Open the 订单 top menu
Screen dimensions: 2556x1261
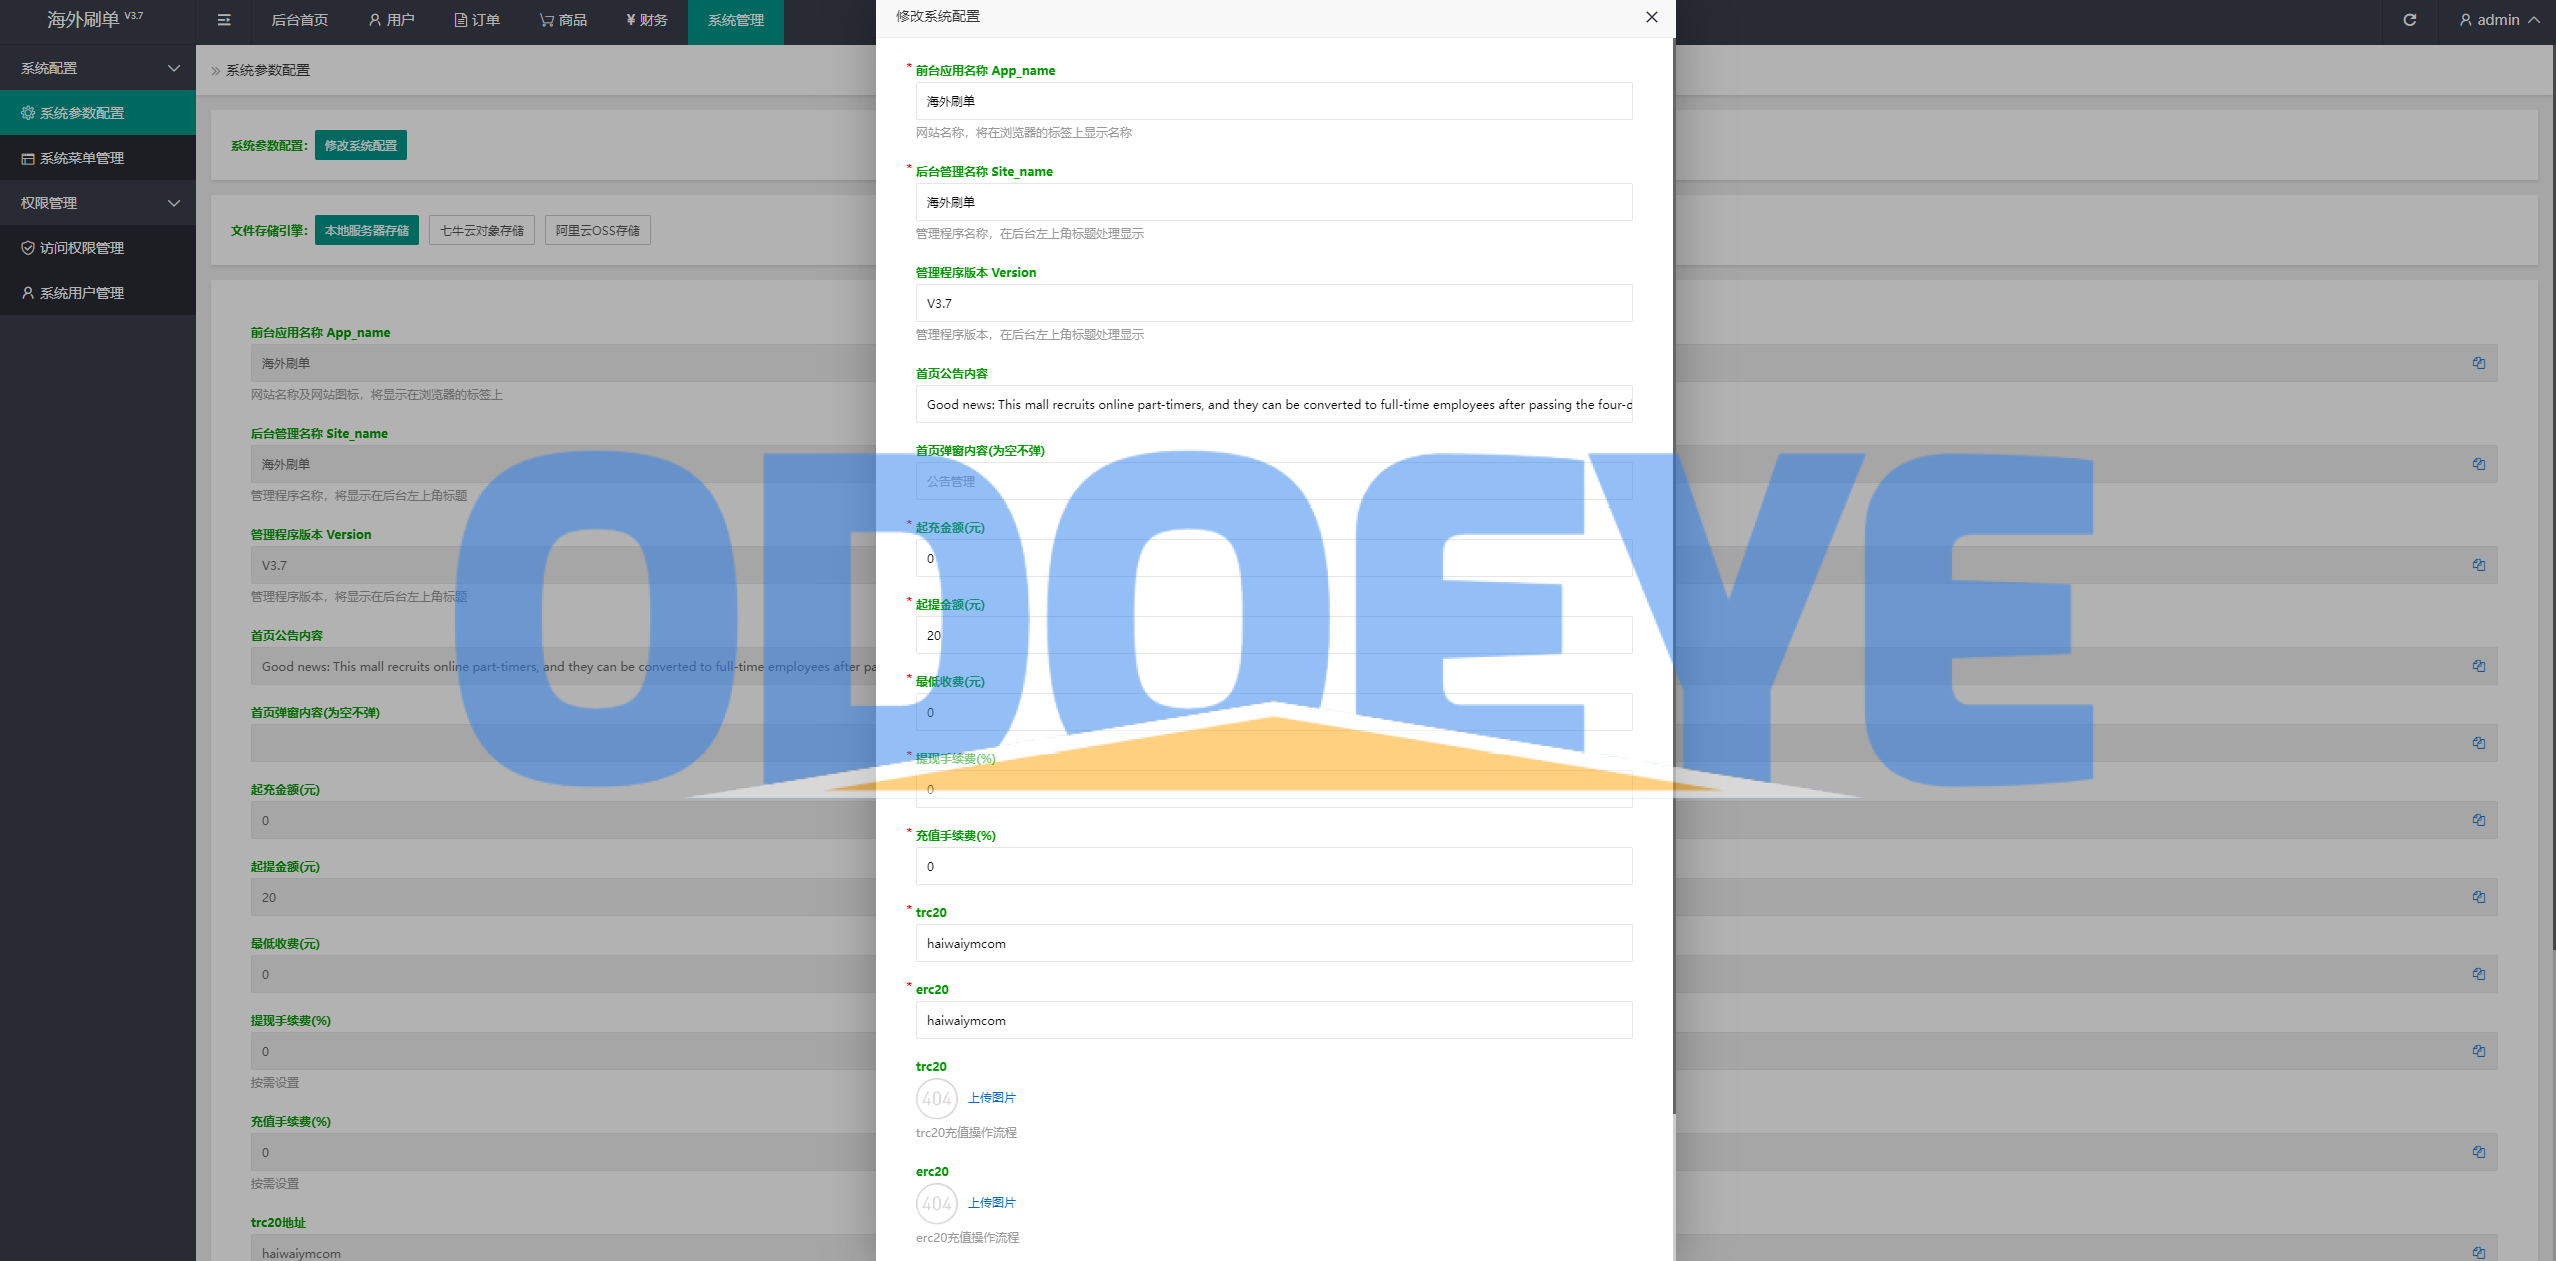[477, 20]
